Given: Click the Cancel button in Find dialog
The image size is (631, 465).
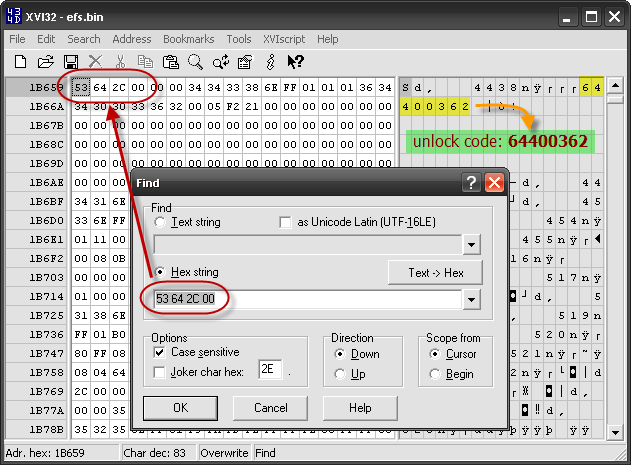Looking at the screenshot, I should tap(270, 408).
